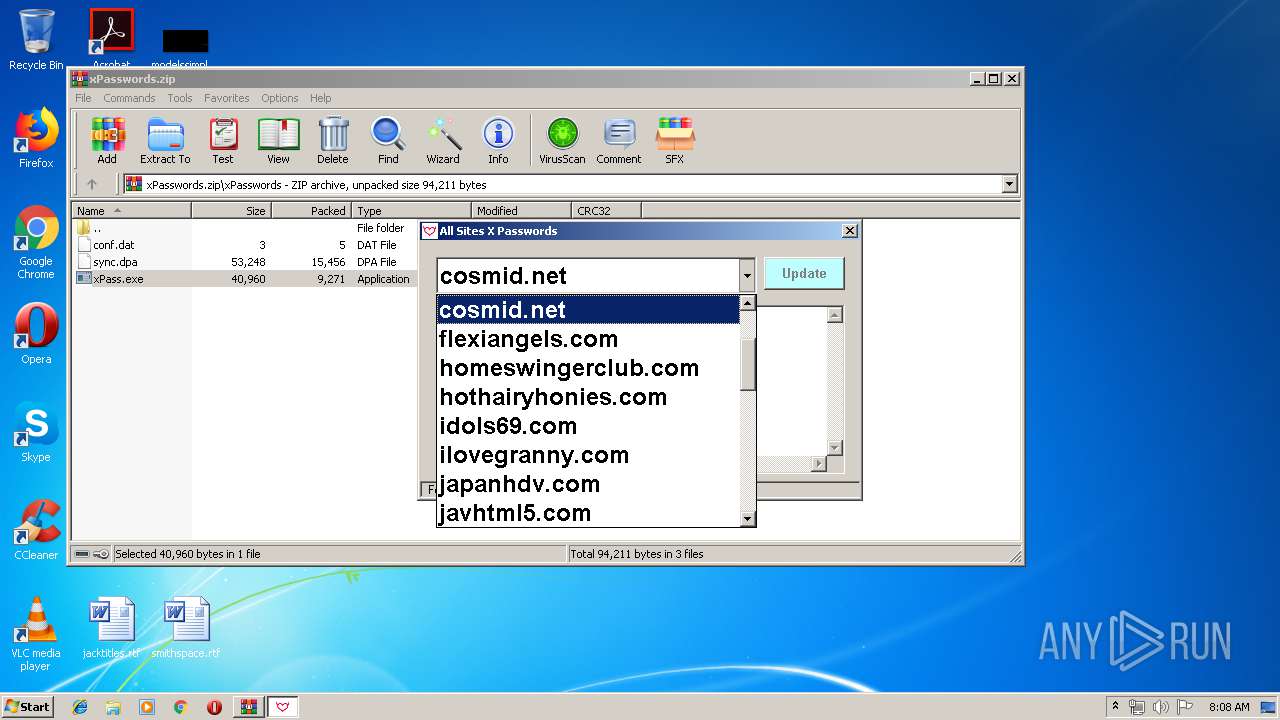Sort by the Modified column header
The height and width of the screenshot is (720, 1280).
(x=521, y=211)
